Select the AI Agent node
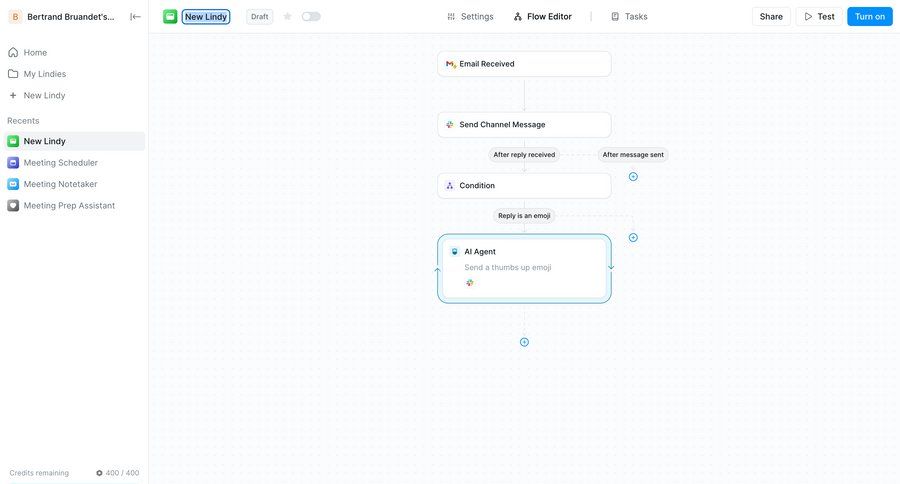Screen dimensions: 900x484 tap(524, 269)
